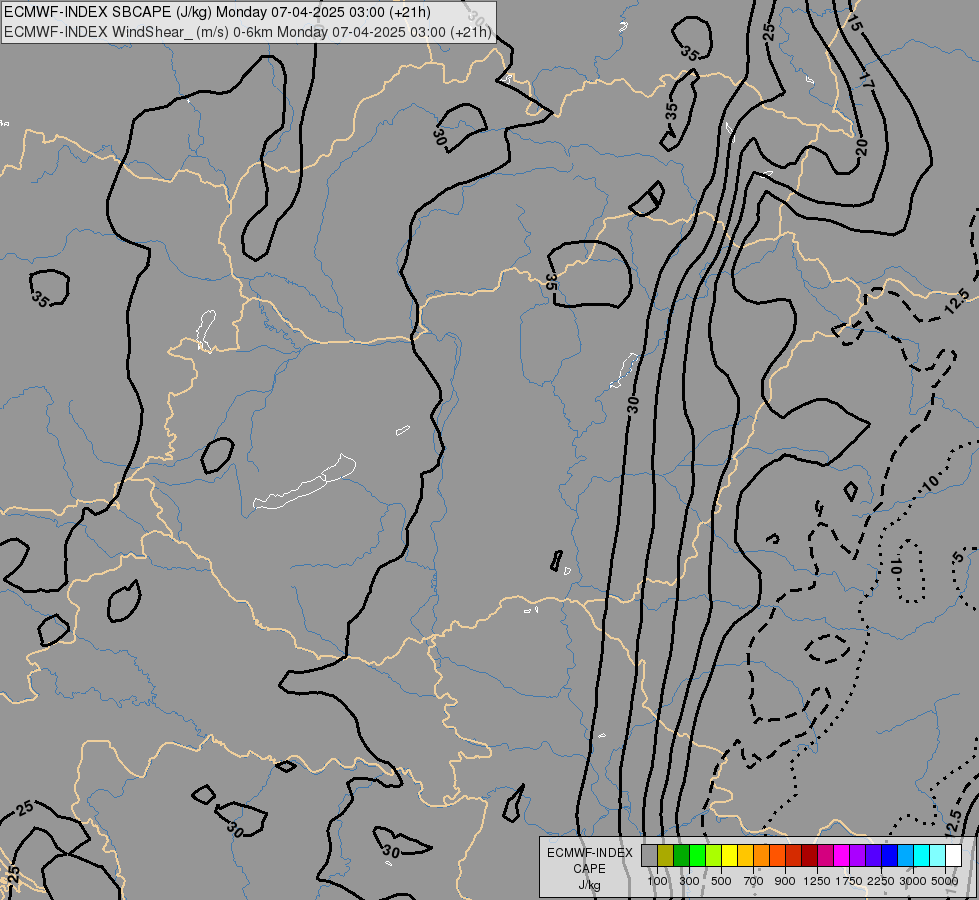This screenshot has width=979, height=900.
Task: Click the contour label 15
Action: (x=854, y=24)
